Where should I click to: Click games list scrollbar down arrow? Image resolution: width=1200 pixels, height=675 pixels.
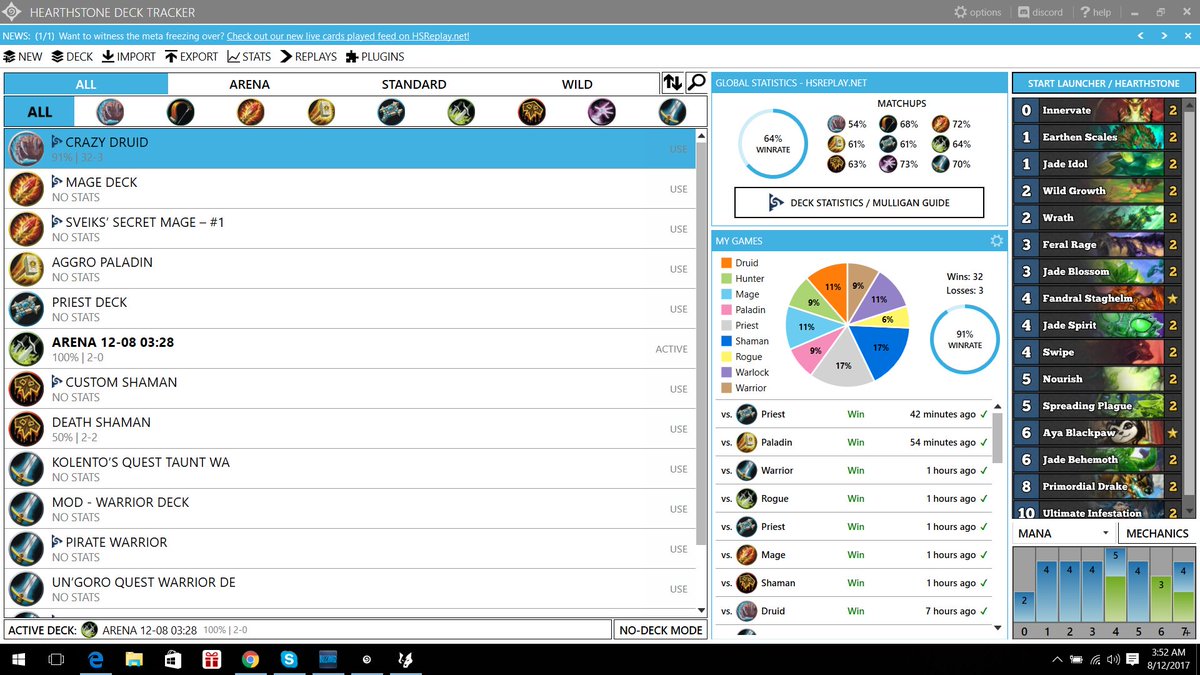pyautogui.click(x=997, y=628)
